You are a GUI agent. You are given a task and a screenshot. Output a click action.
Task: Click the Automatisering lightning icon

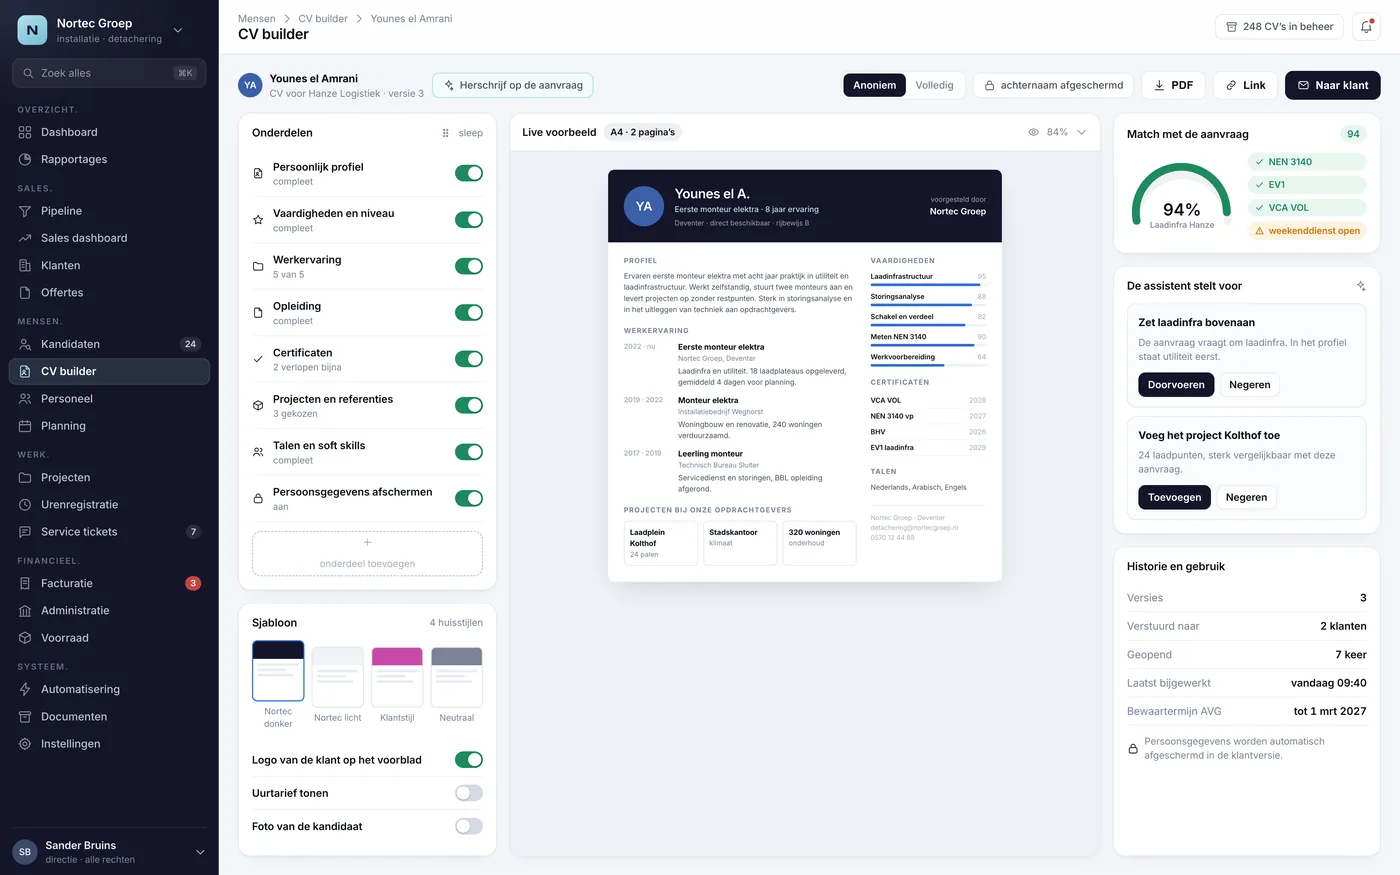pyautogui.click(x=25, y=689)
